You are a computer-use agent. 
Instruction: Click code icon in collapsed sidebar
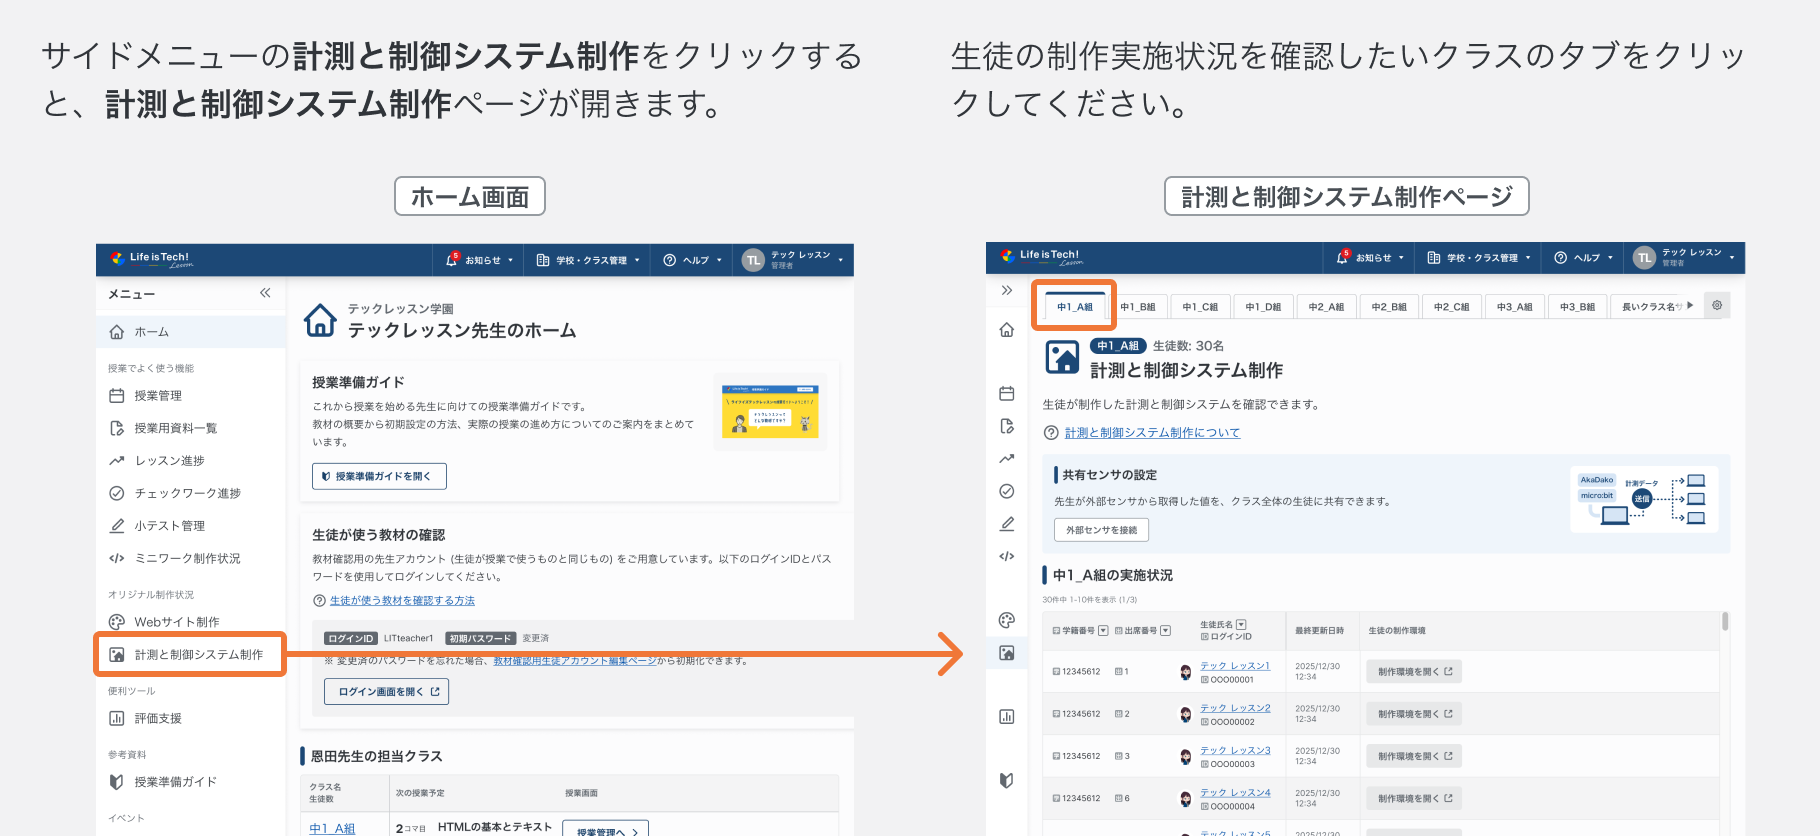1006,556
